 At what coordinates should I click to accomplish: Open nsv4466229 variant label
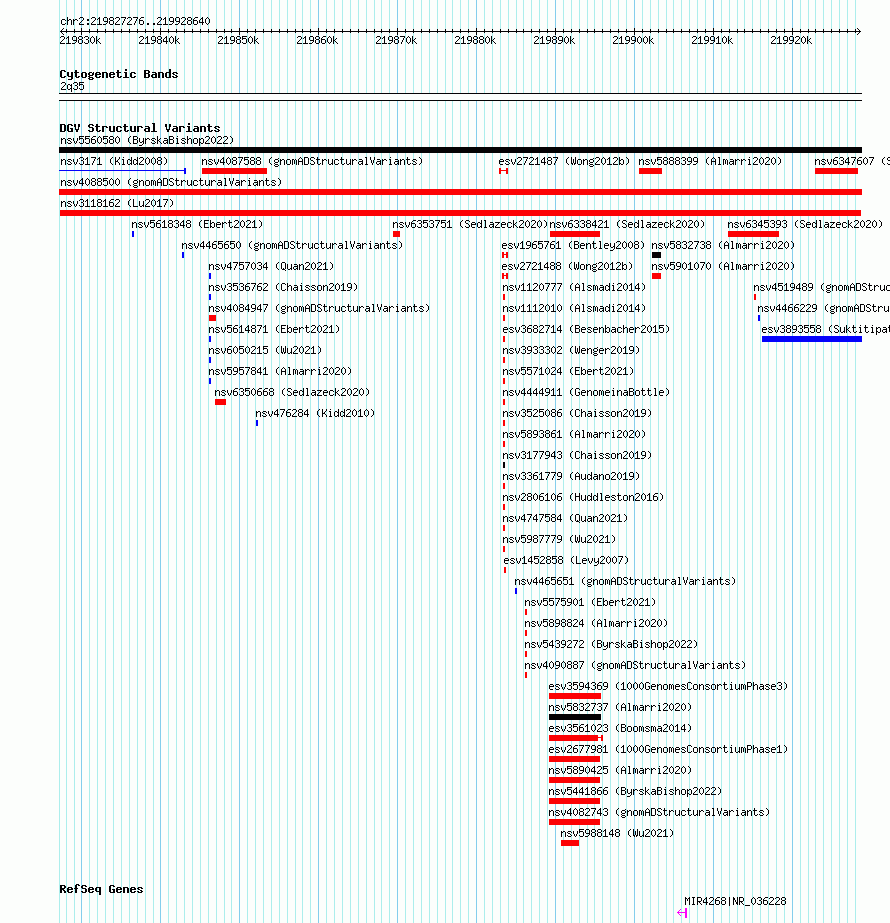pyautogui.click(x=823, y=308)
